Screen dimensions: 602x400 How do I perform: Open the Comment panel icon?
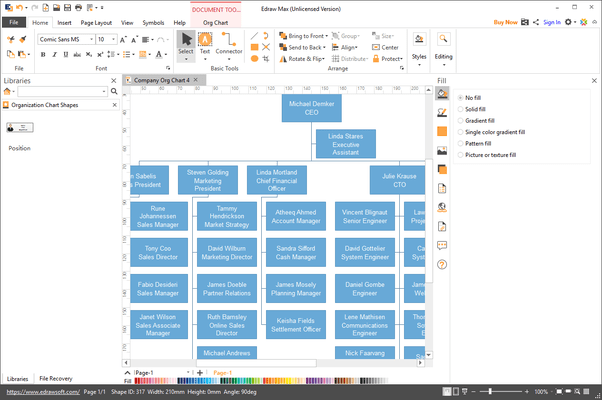tap(442, 245)
